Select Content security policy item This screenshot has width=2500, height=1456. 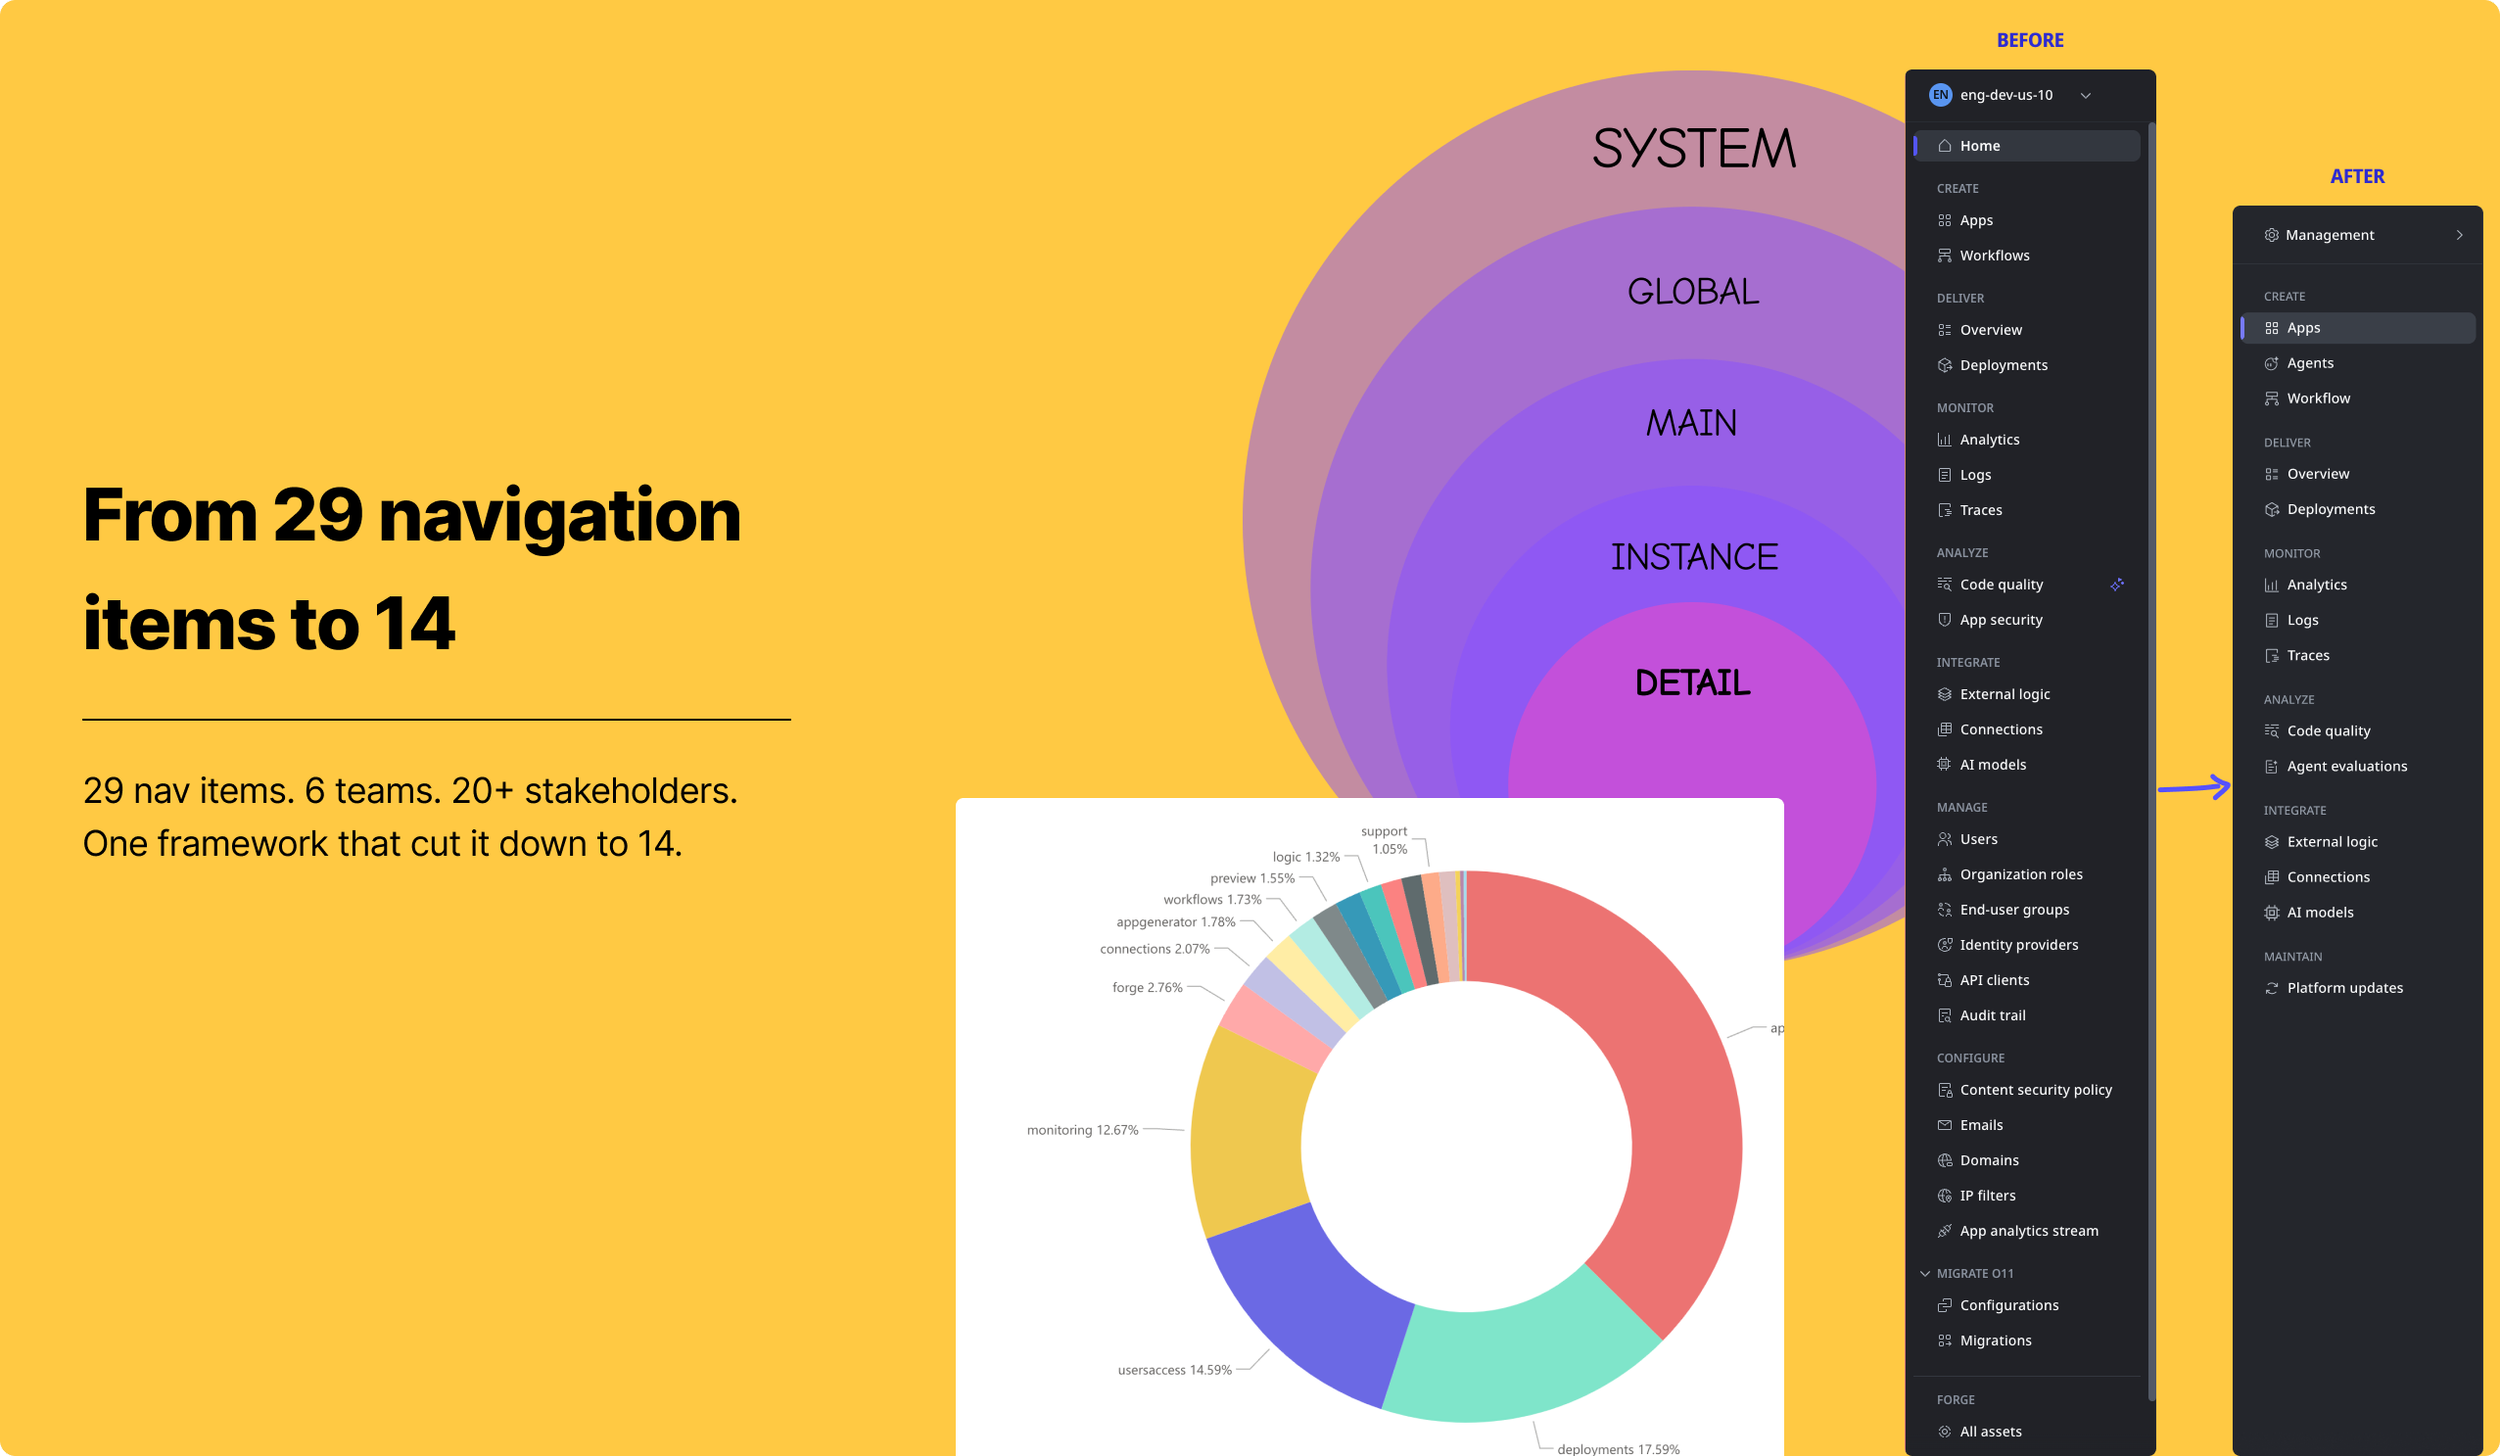(2035, 1090)
